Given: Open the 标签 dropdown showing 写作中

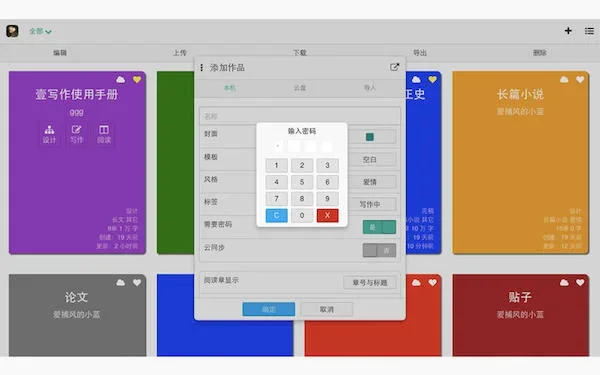Looking at the screenshot, I should 370,204.
